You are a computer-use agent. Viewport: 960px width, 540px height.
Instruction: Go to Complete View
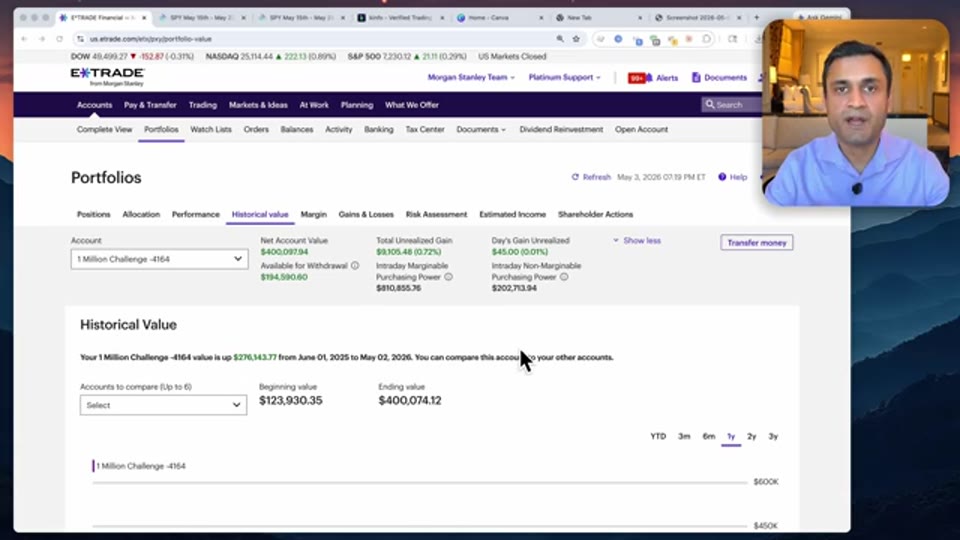click(104, 130)
